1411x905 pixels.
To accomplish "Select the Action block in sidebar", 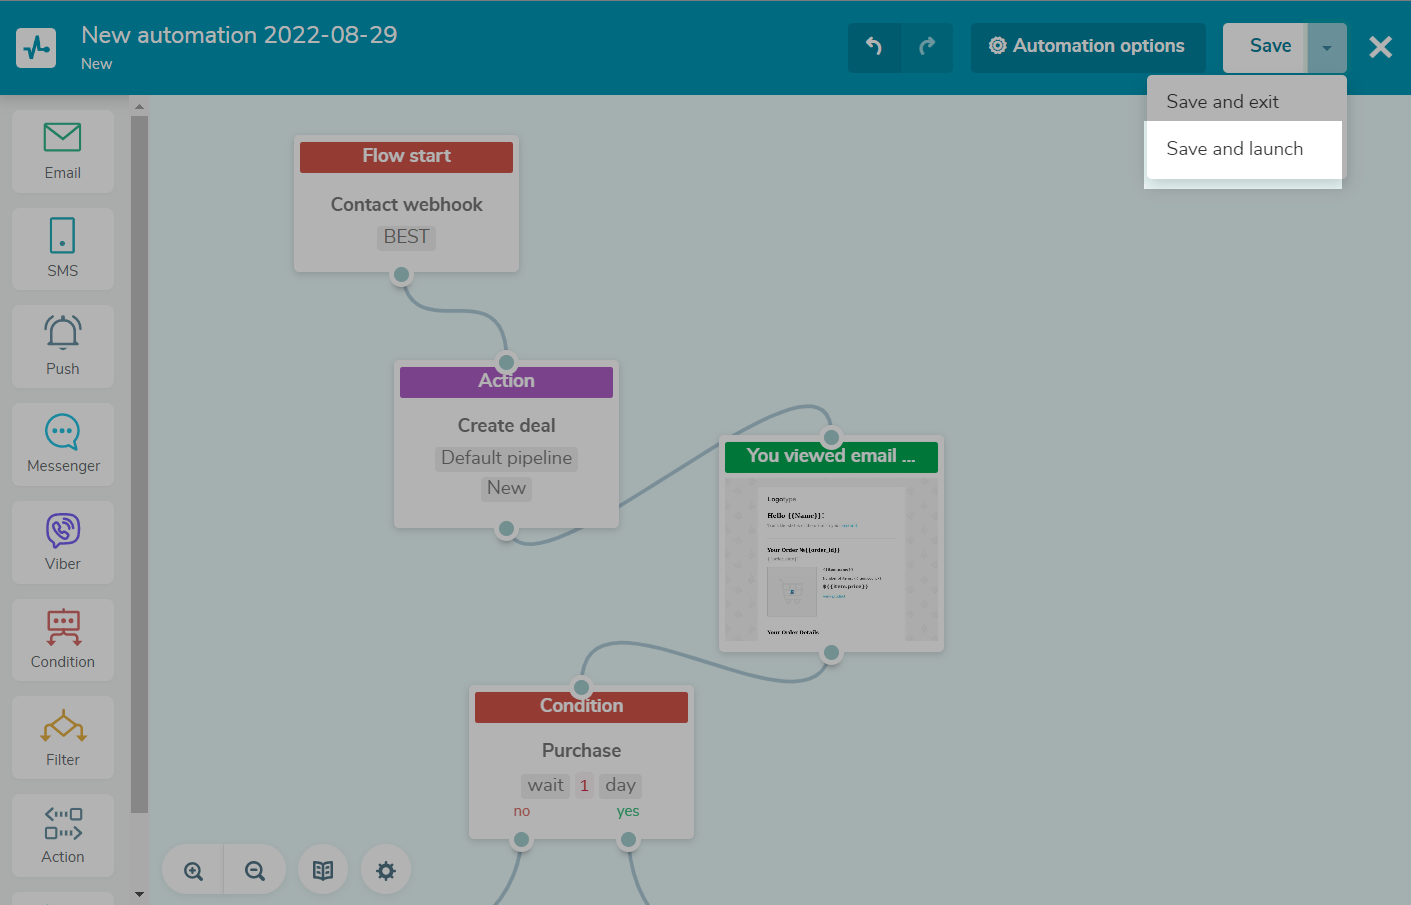I will click(x=62, y=835).
